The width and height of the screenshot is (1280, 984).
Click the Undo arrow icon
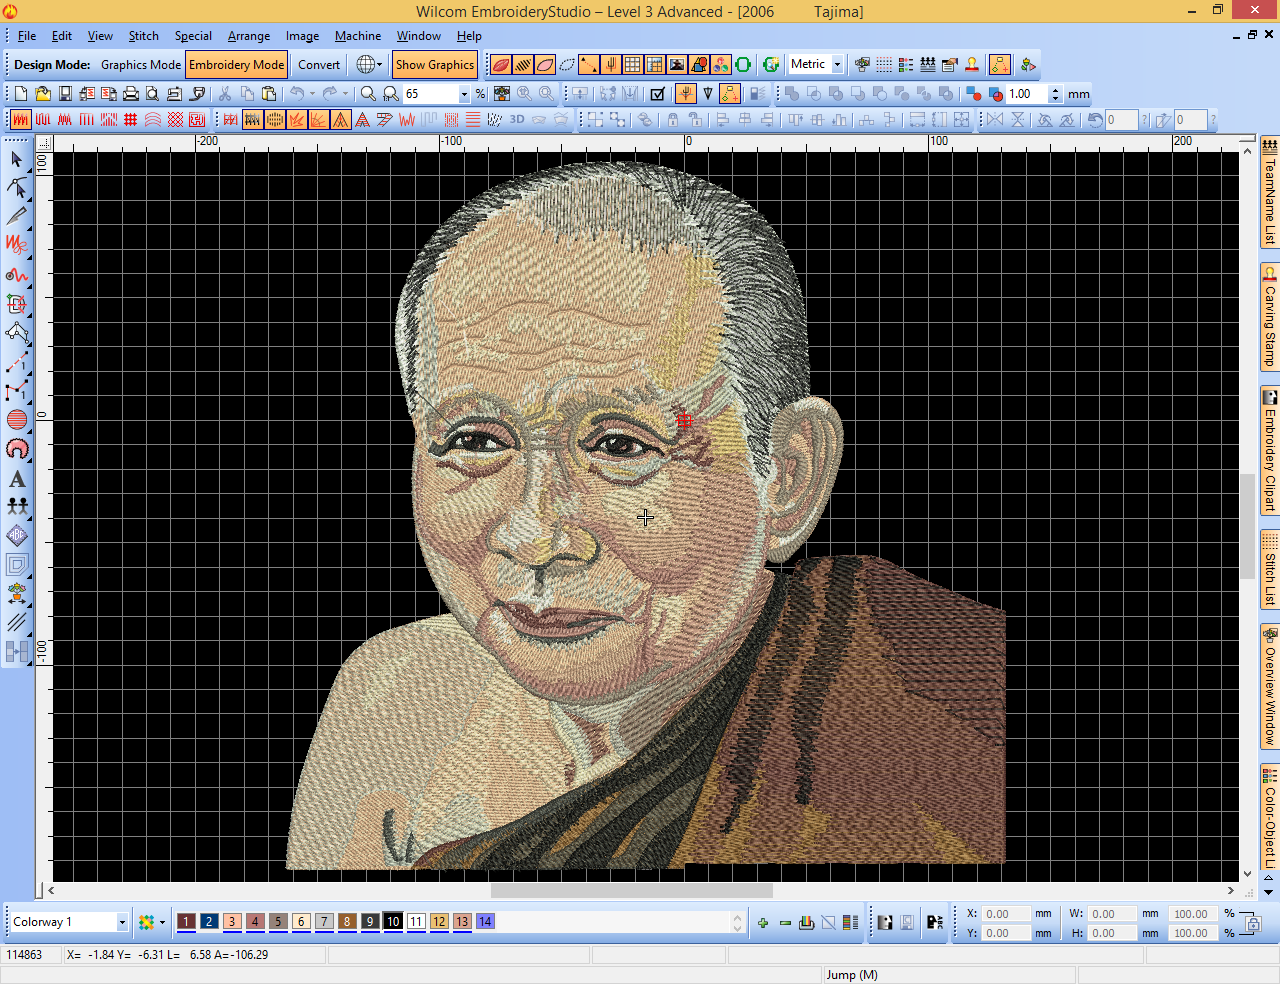(296, 94)
